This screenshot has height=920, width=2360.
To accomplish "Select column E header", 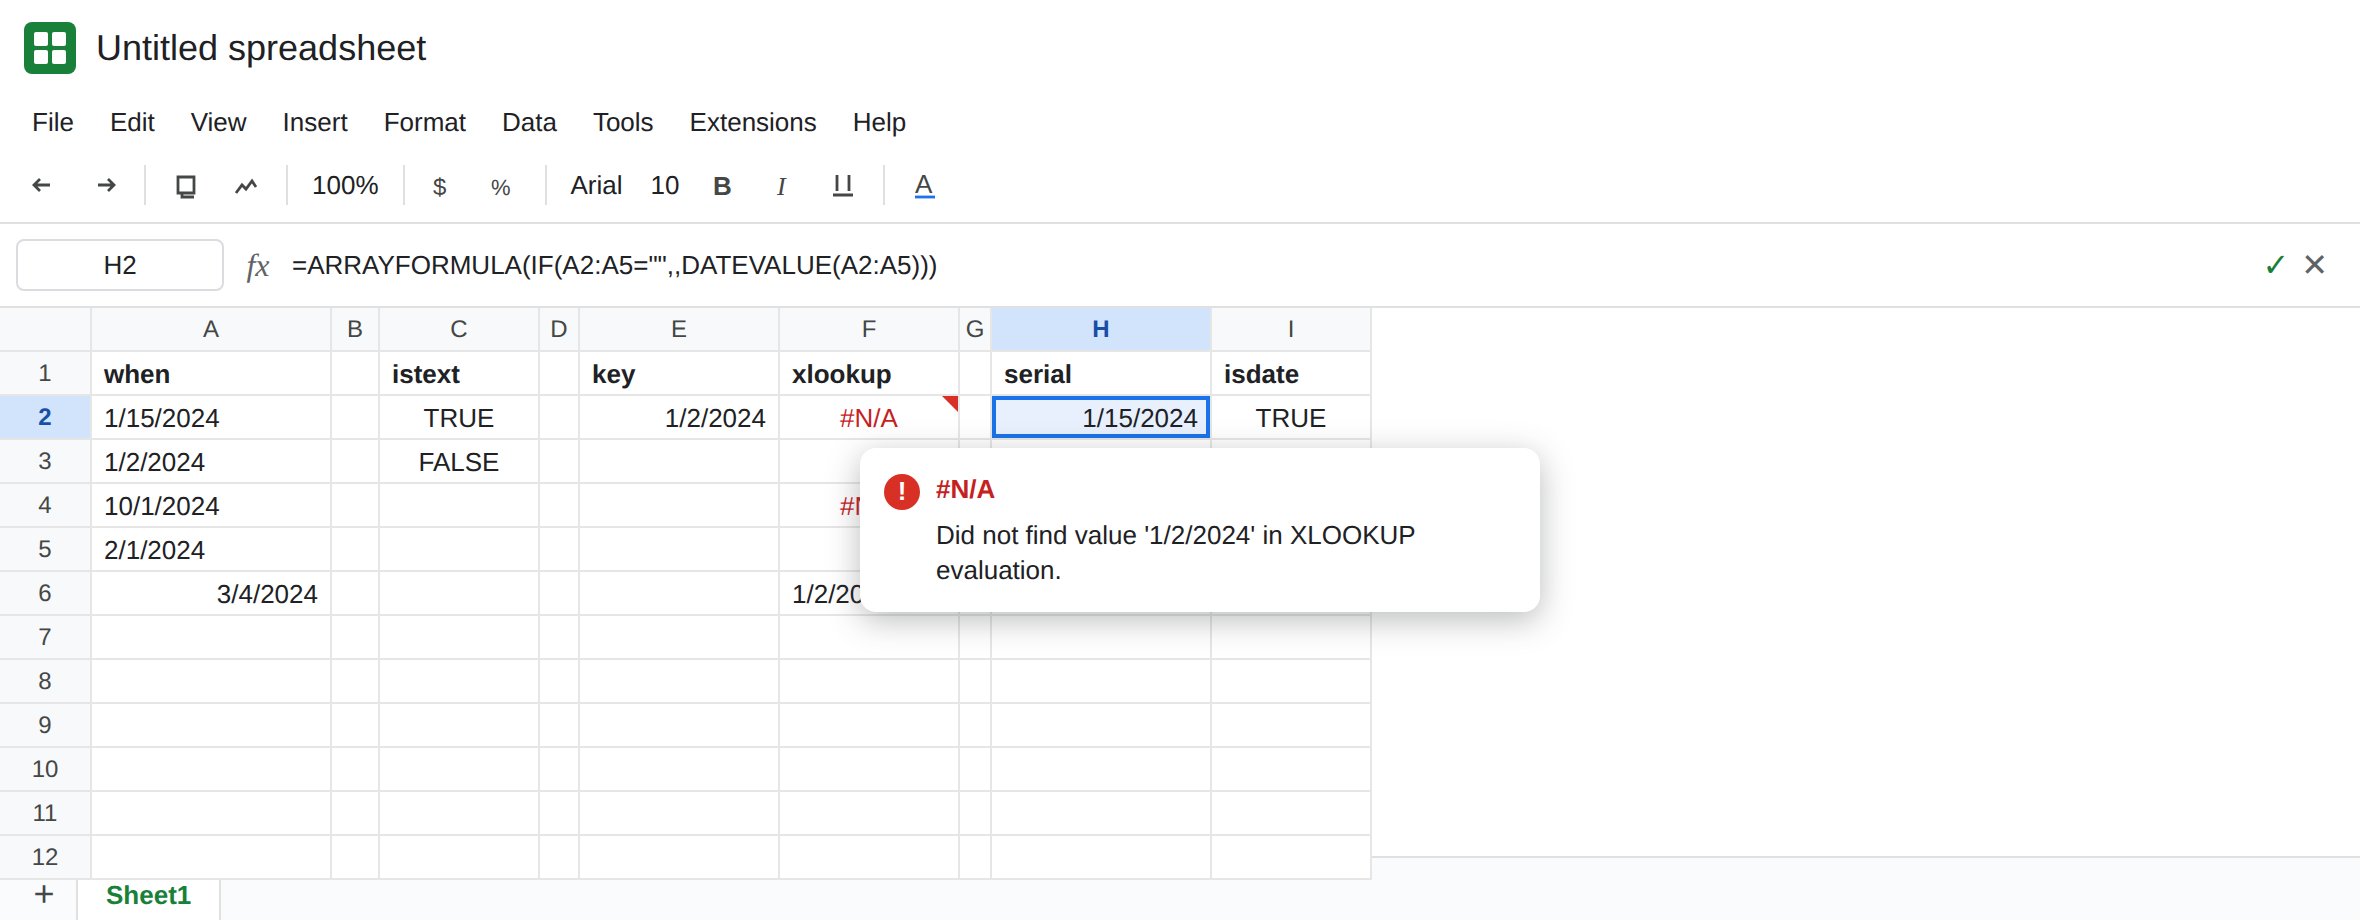I will [679, 329].
